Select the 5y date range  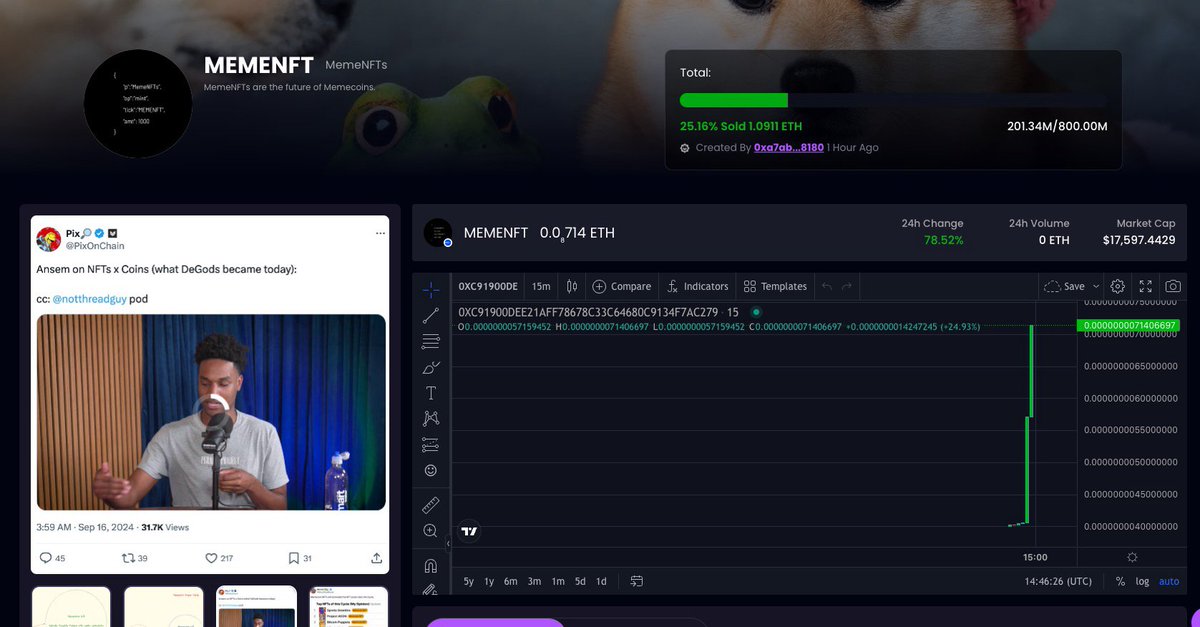tap(469, 581)
